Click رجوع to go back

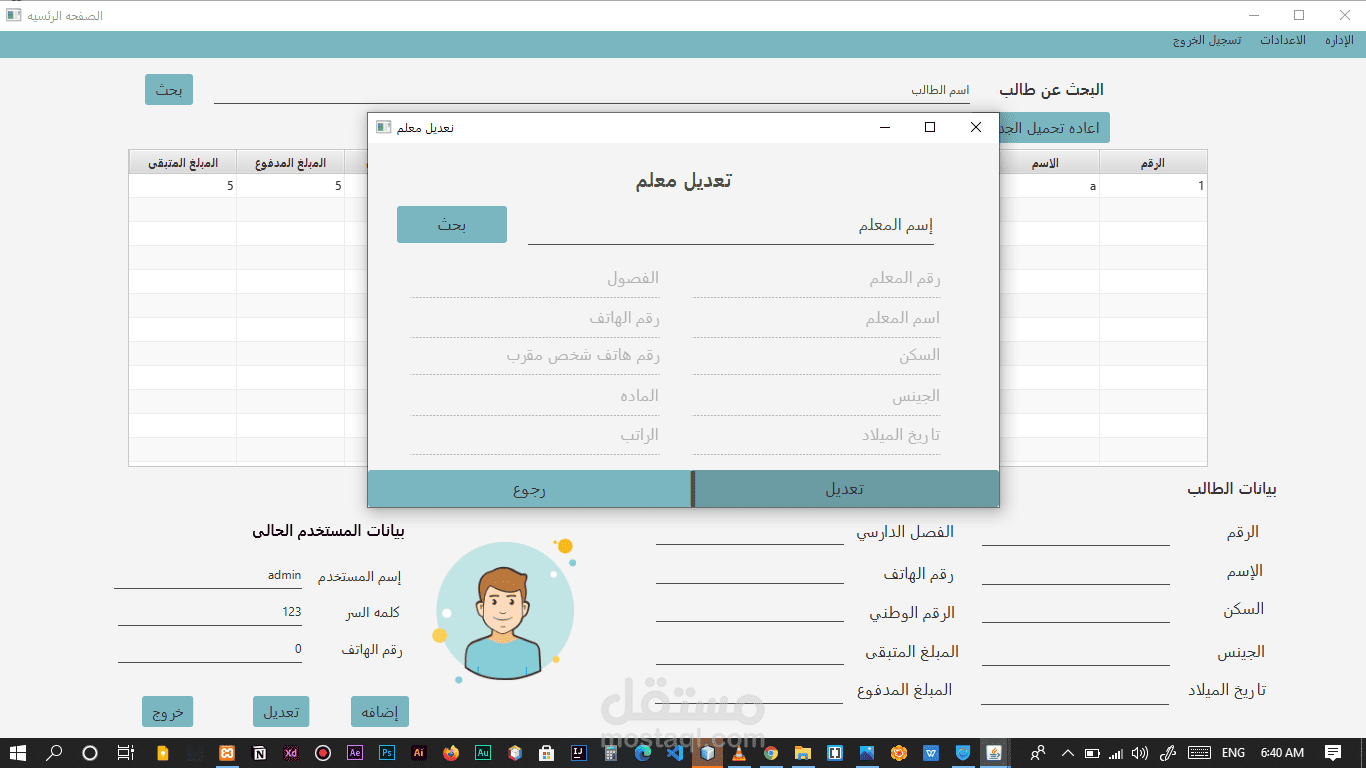(x=529, y=489)
